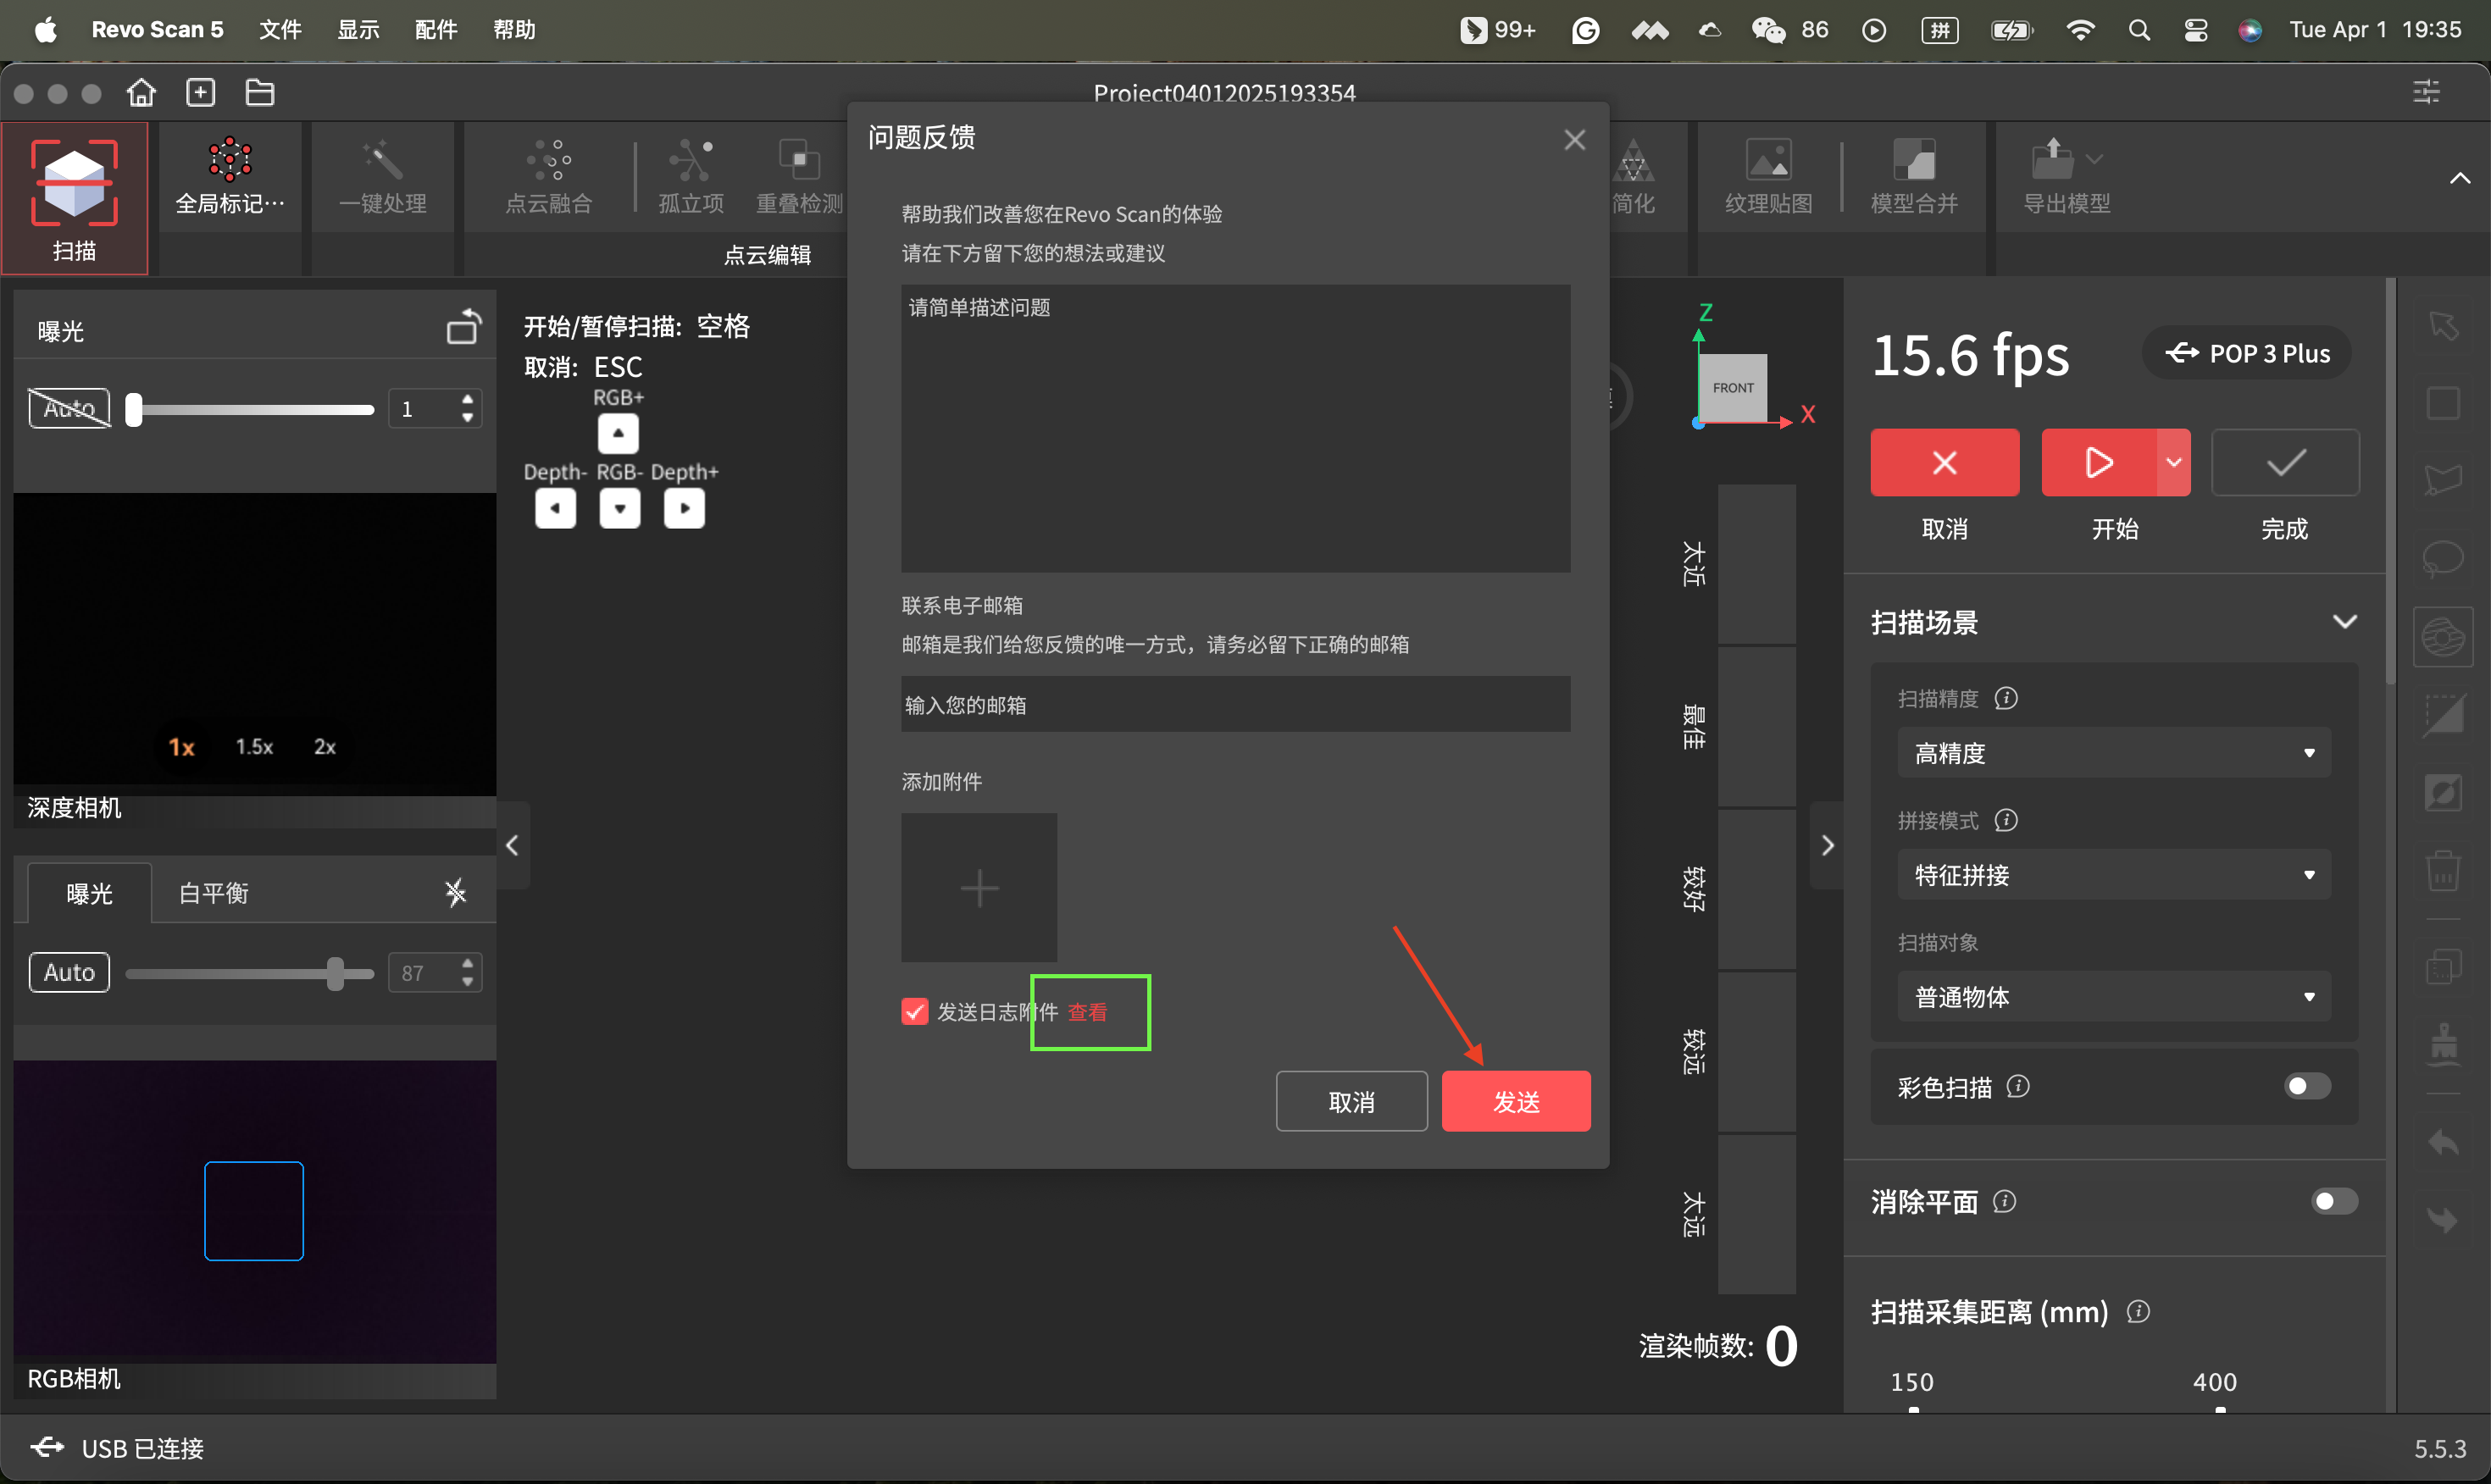2491x1484 pixels.
Task: Click the FRONT view orientation cube
Action: 1733,388
